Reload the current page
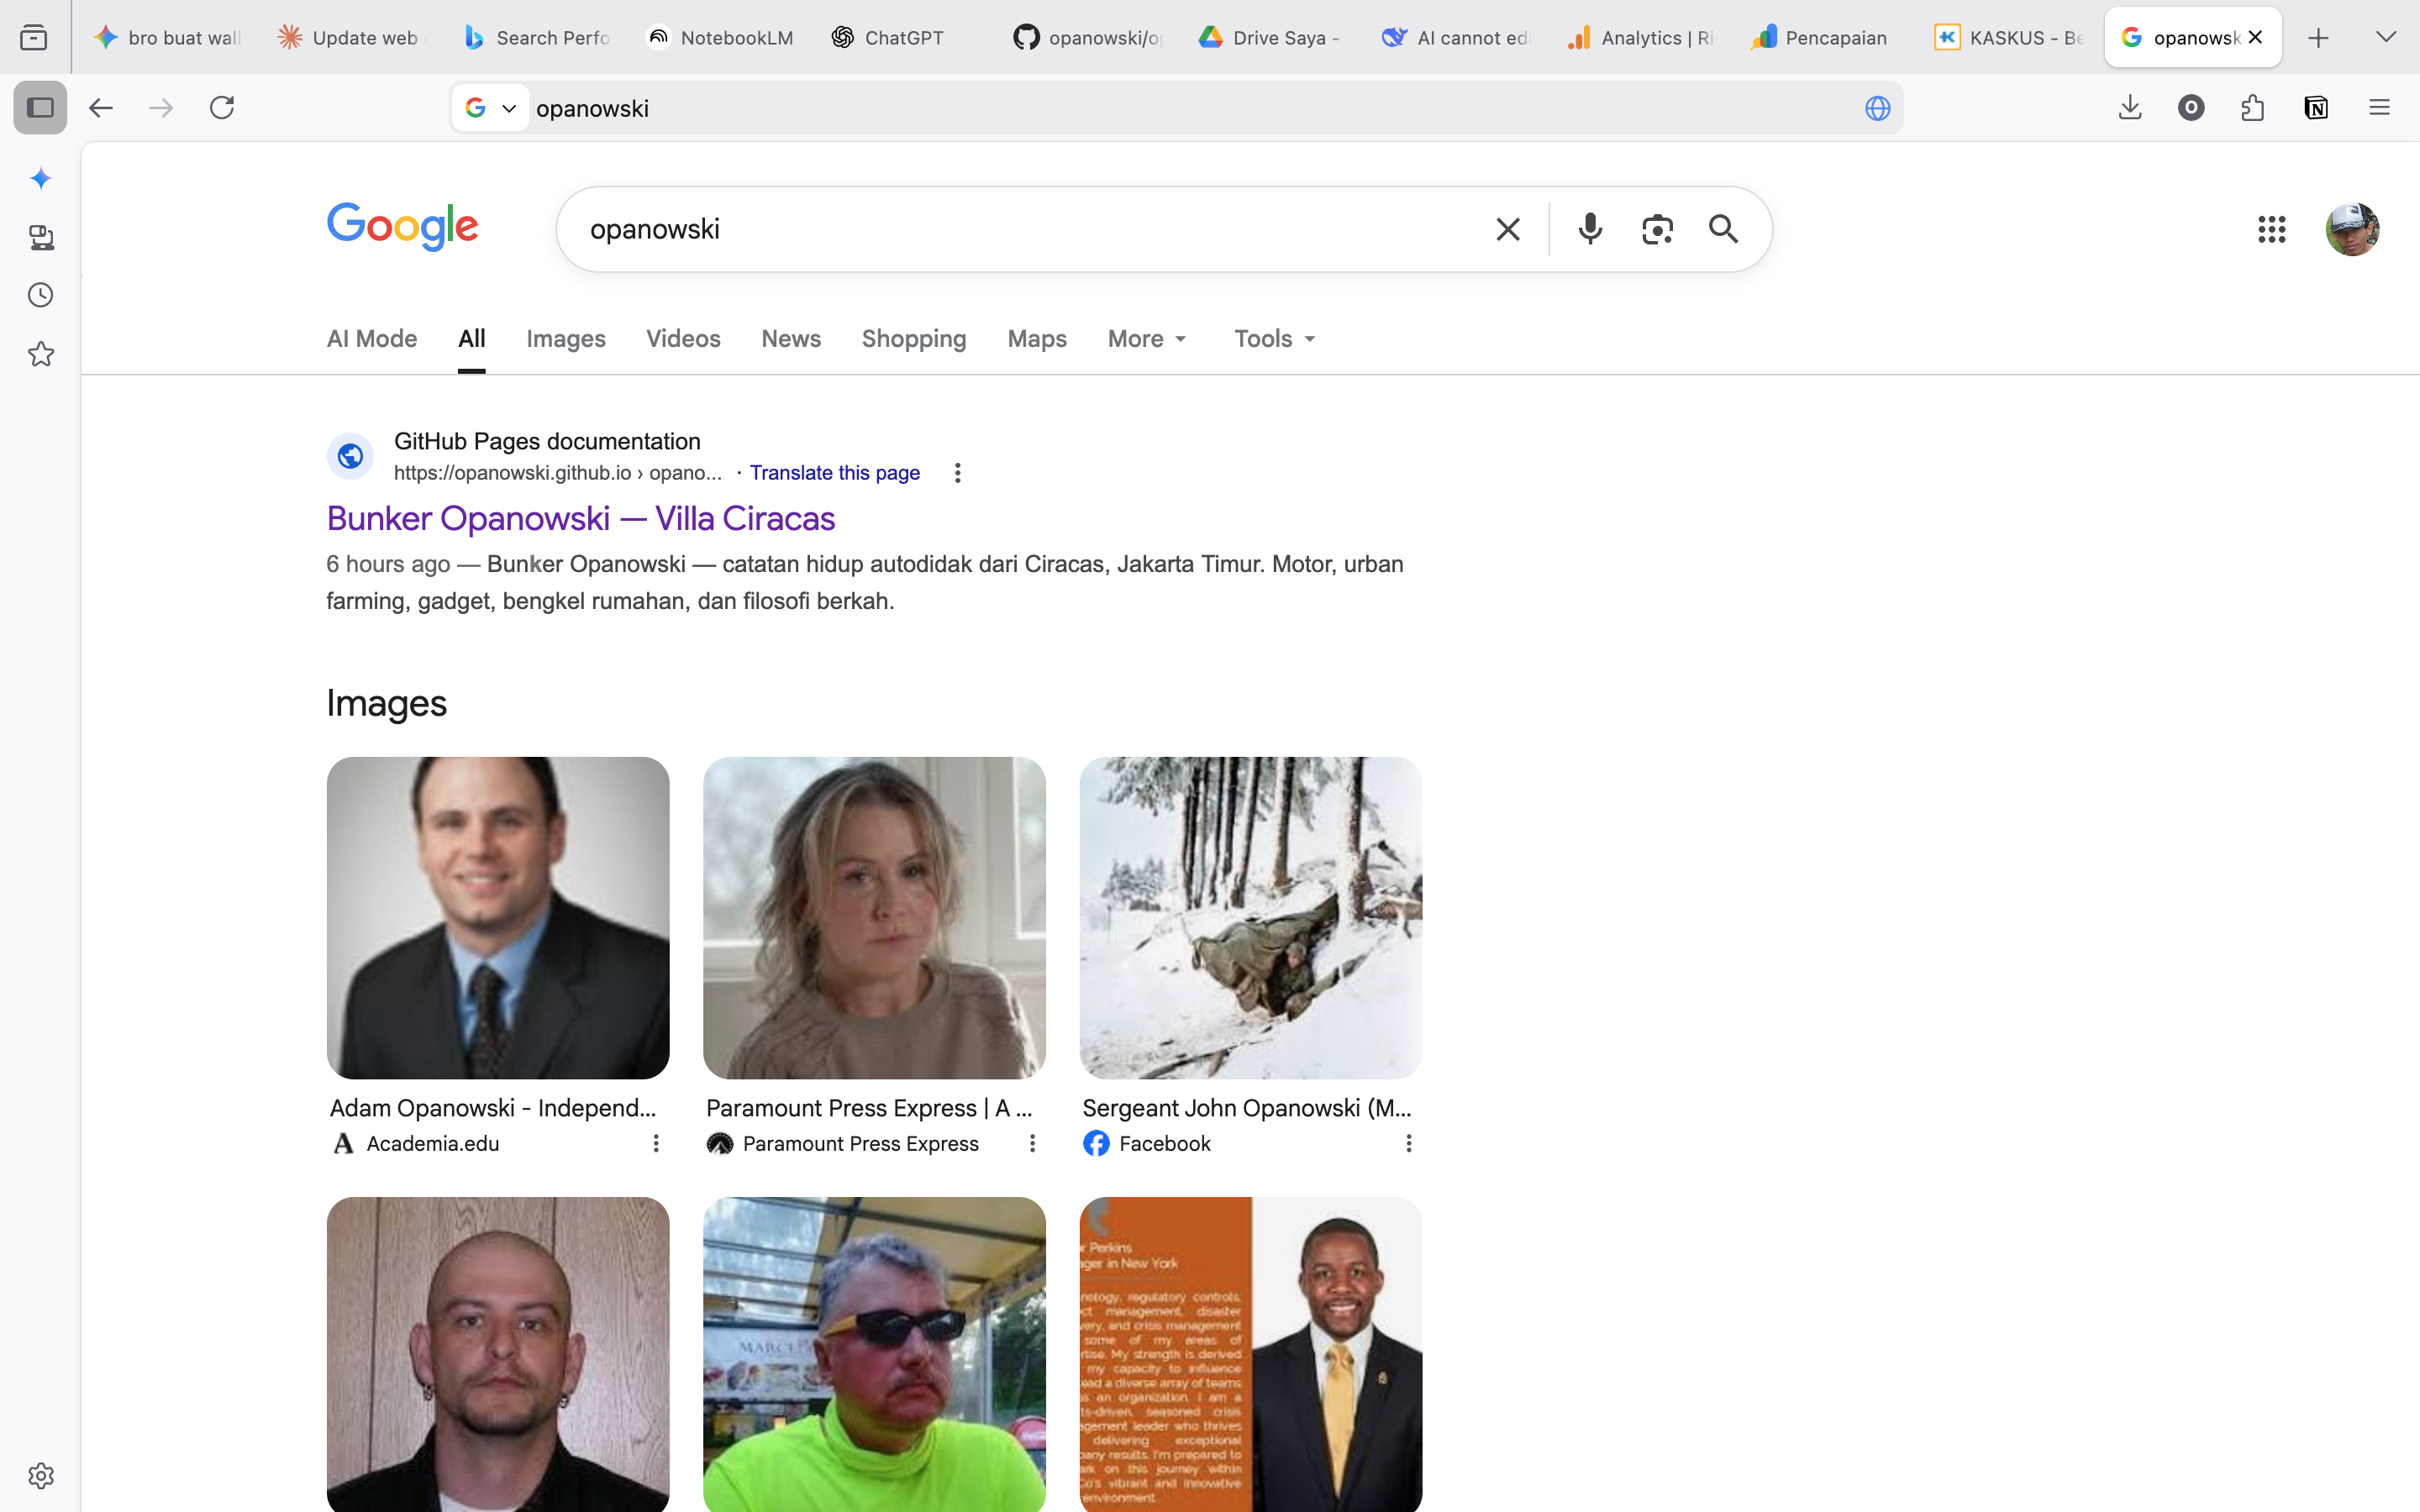The image size is (2420, 1512). [x=222, y=107]
